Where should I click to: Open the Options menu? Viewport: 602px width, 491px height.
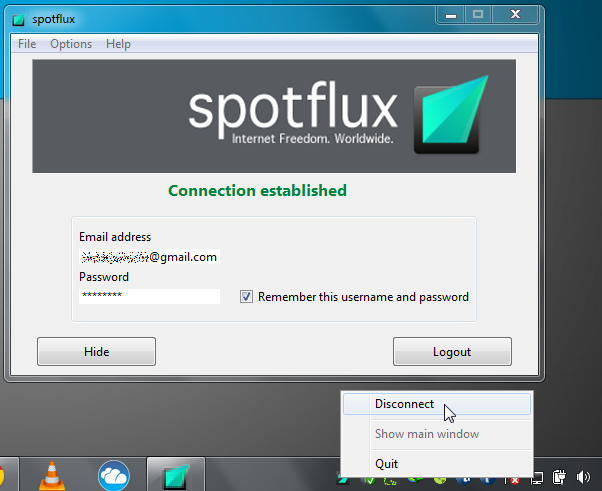pos(71,44)
